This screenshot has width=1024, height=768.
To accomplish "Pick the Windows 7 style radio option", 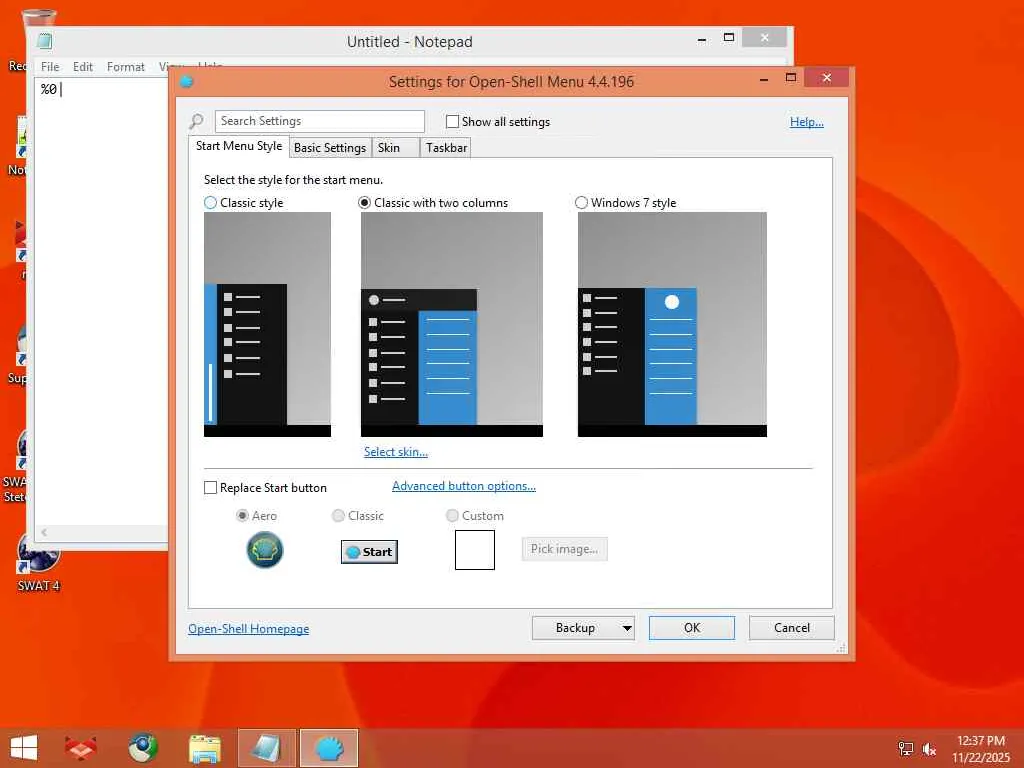I will (x=581, y=202).
